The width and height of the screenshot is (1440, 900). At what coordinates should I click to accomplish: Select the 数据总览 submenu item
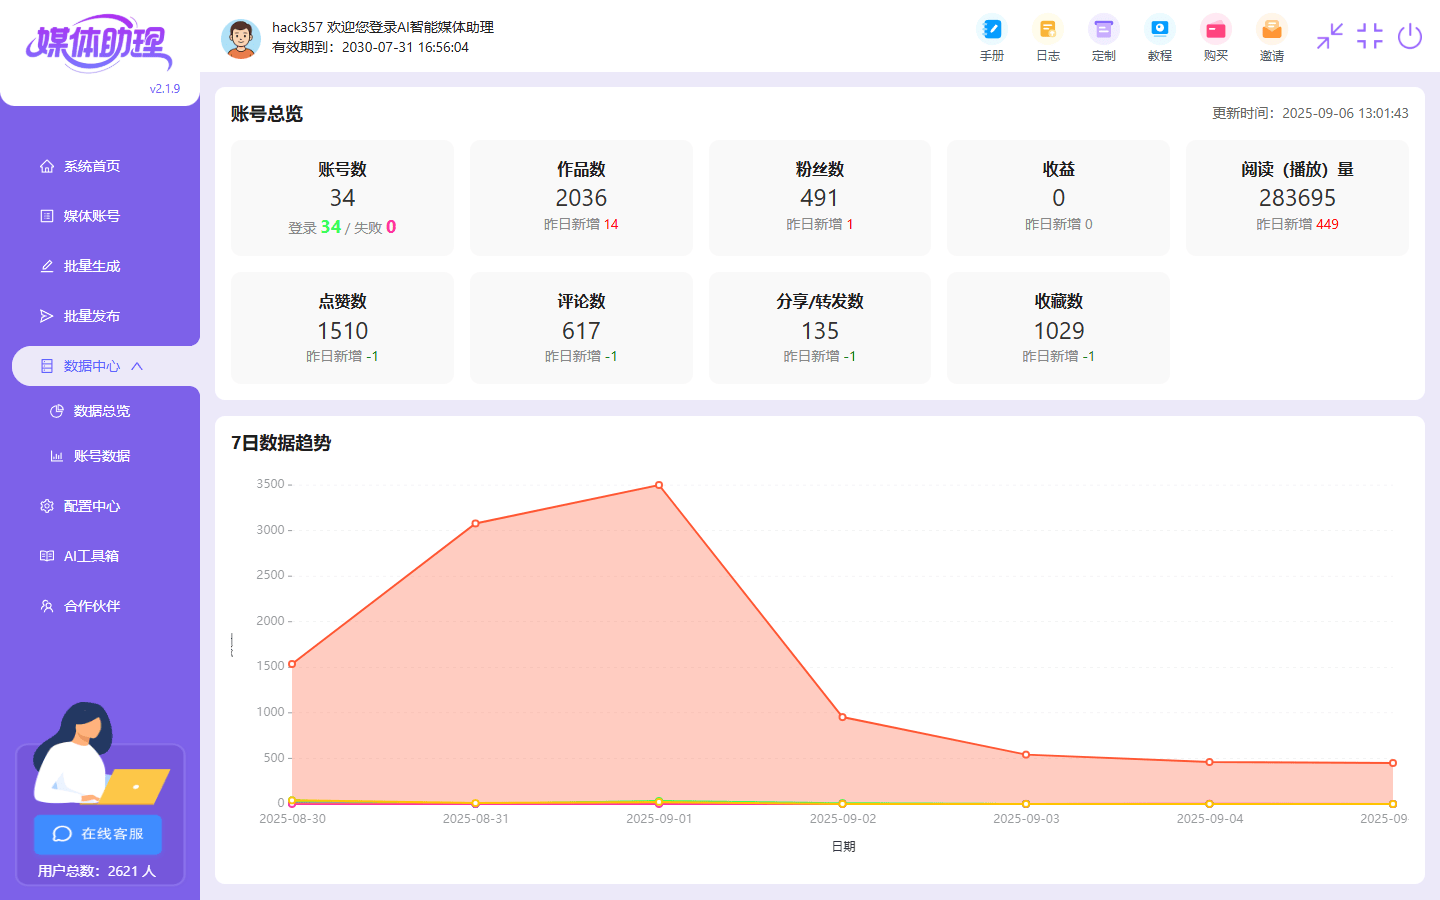[x=101, y=411]
